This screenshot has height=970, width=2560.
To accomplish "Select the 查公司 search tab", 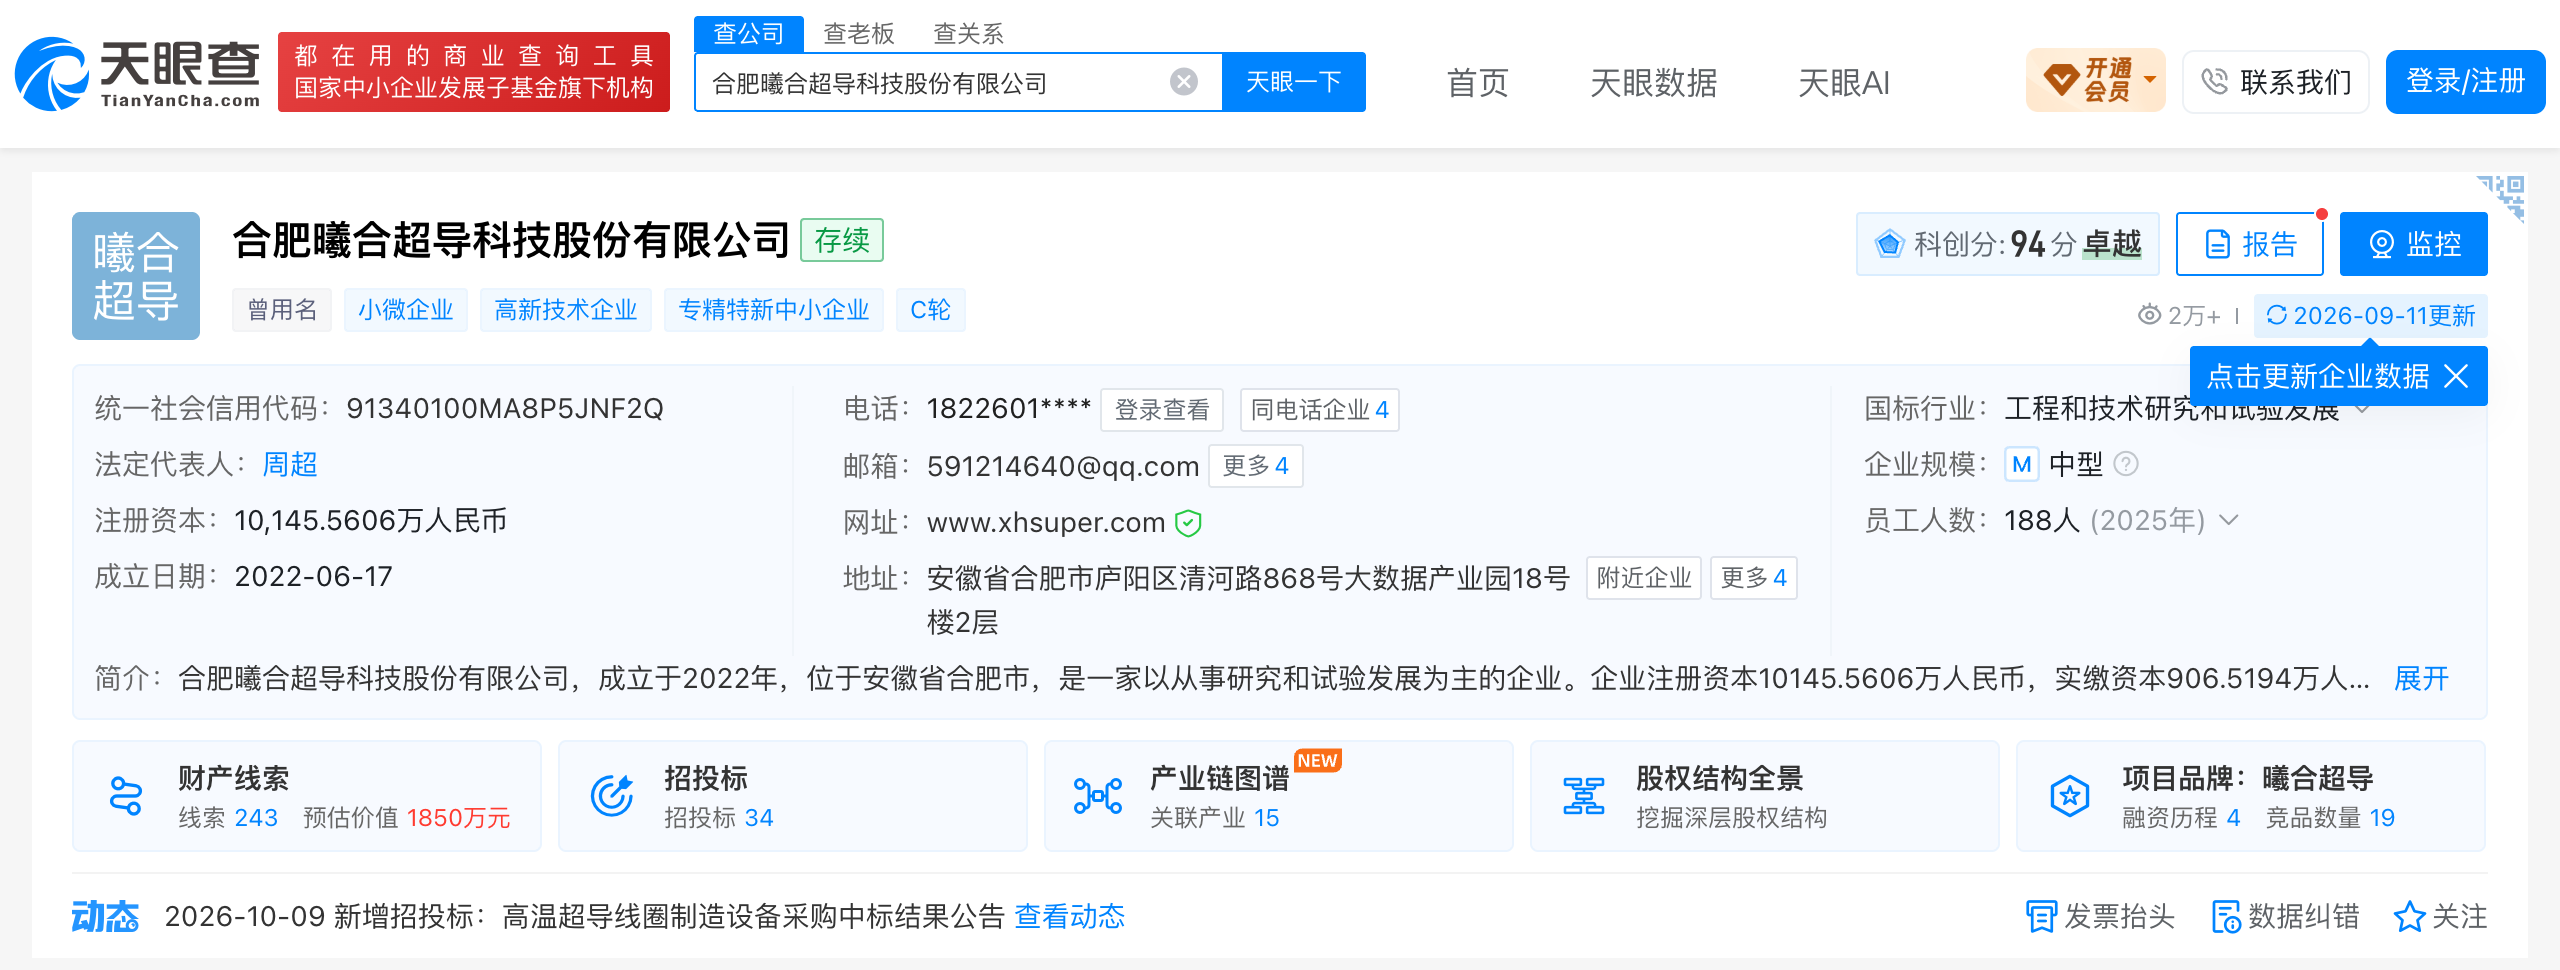I will (749, 34).
